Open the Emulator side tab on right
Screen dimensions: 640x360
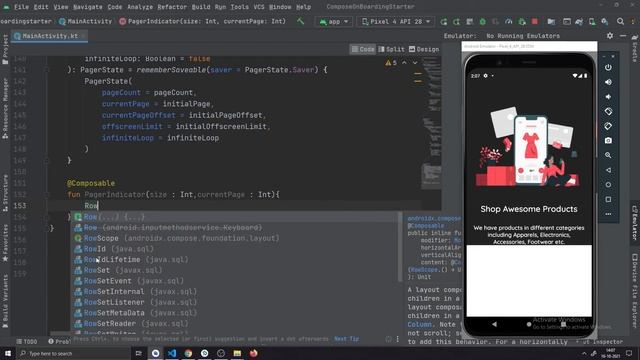tap(635, 223)
